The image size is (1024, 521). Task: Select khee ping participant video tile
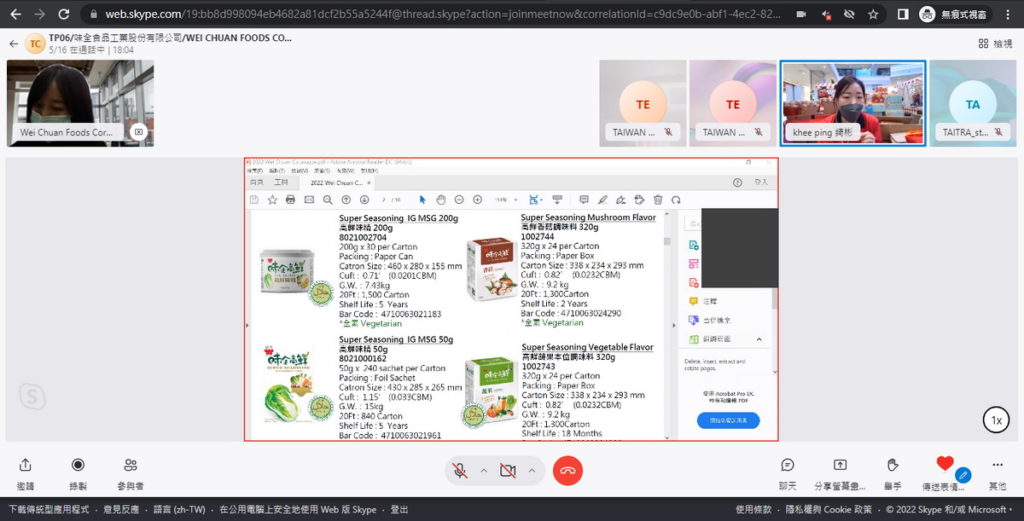(x=852, y=103)
